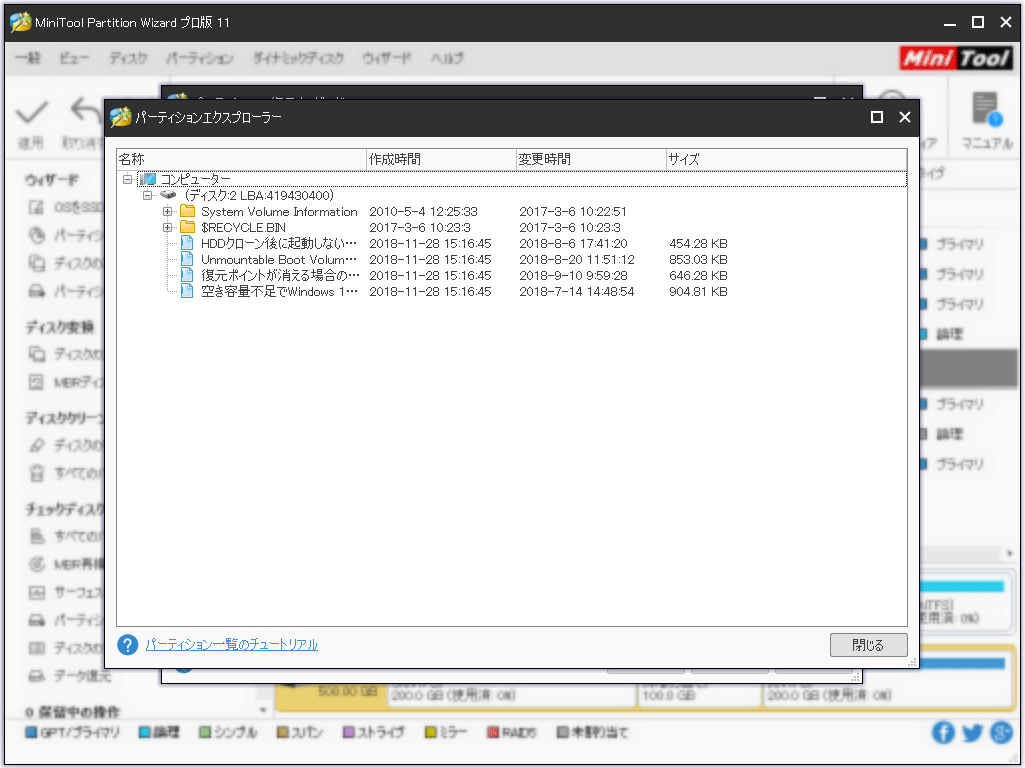Viewport: 1025px width, 768px height.
Task: Click the blue question mark help icon
Action: 127,645
